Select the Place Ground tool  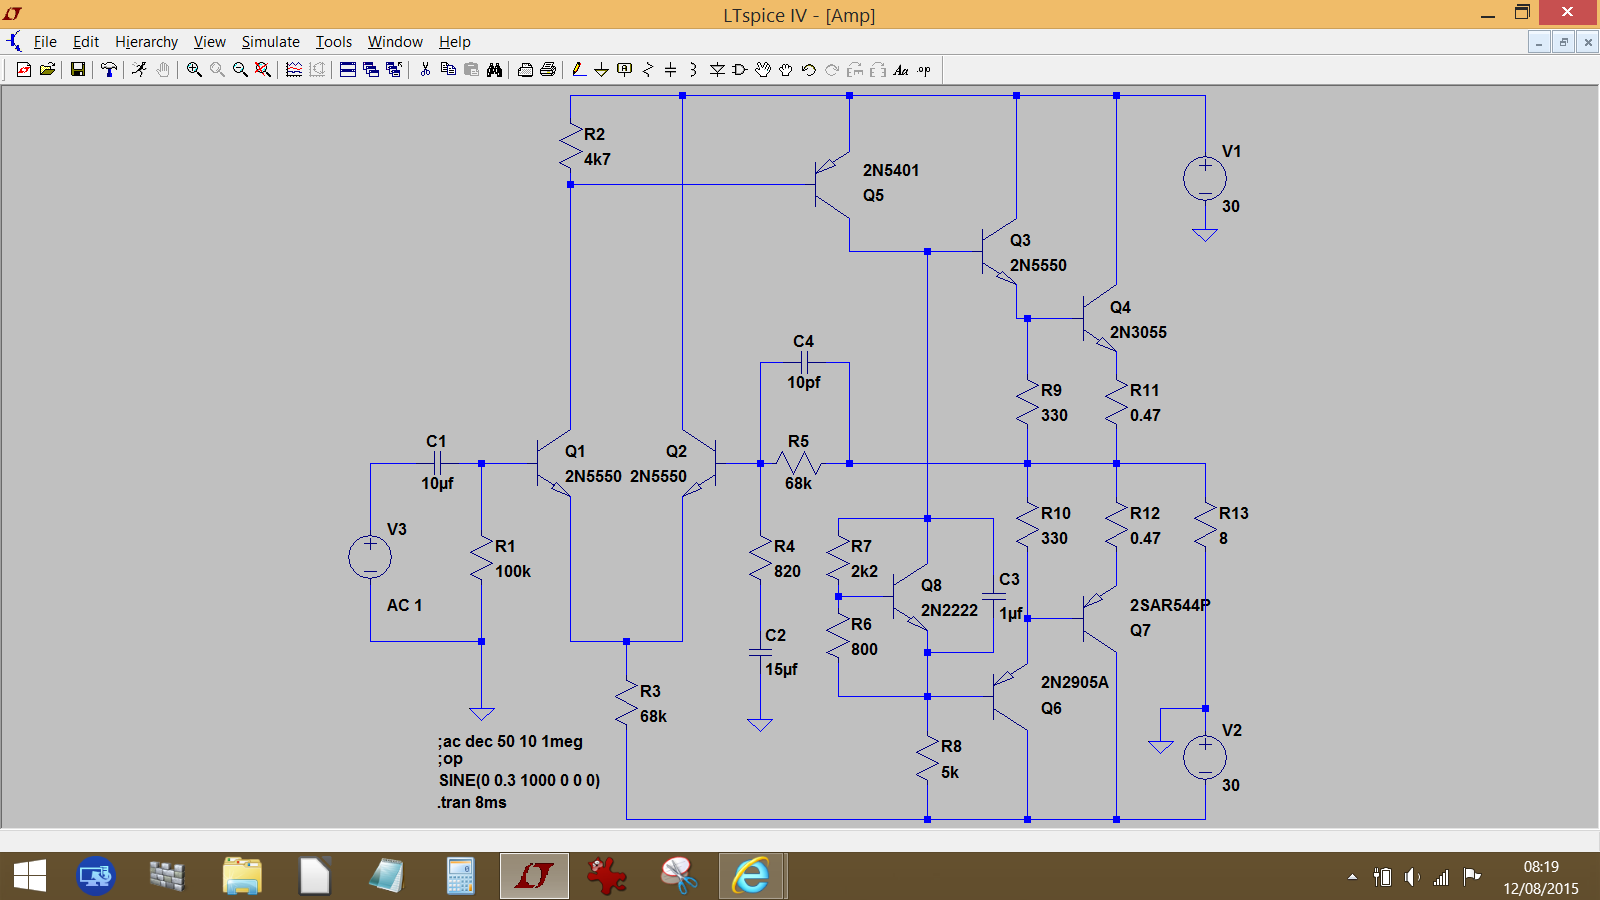tap(601, 69)
